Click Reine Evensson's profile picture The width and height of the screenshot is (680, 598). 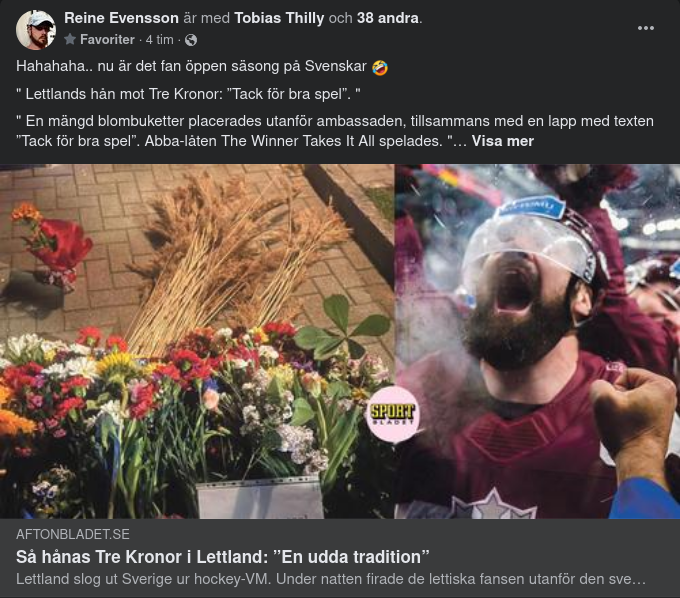coord(36,30)
